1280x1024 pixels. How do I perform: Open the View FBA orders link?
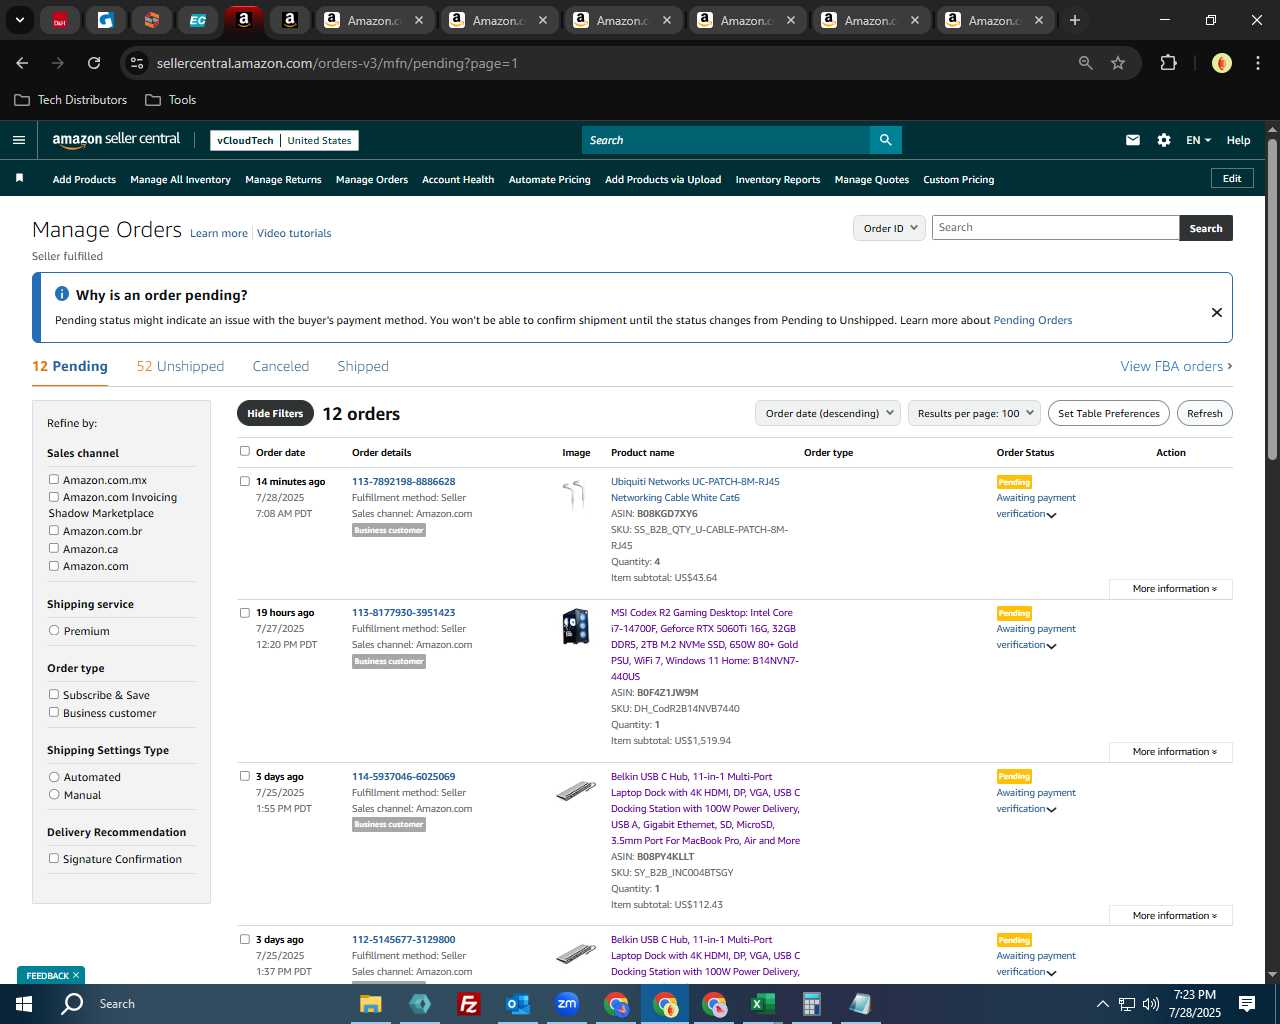tap(1176, 366)
